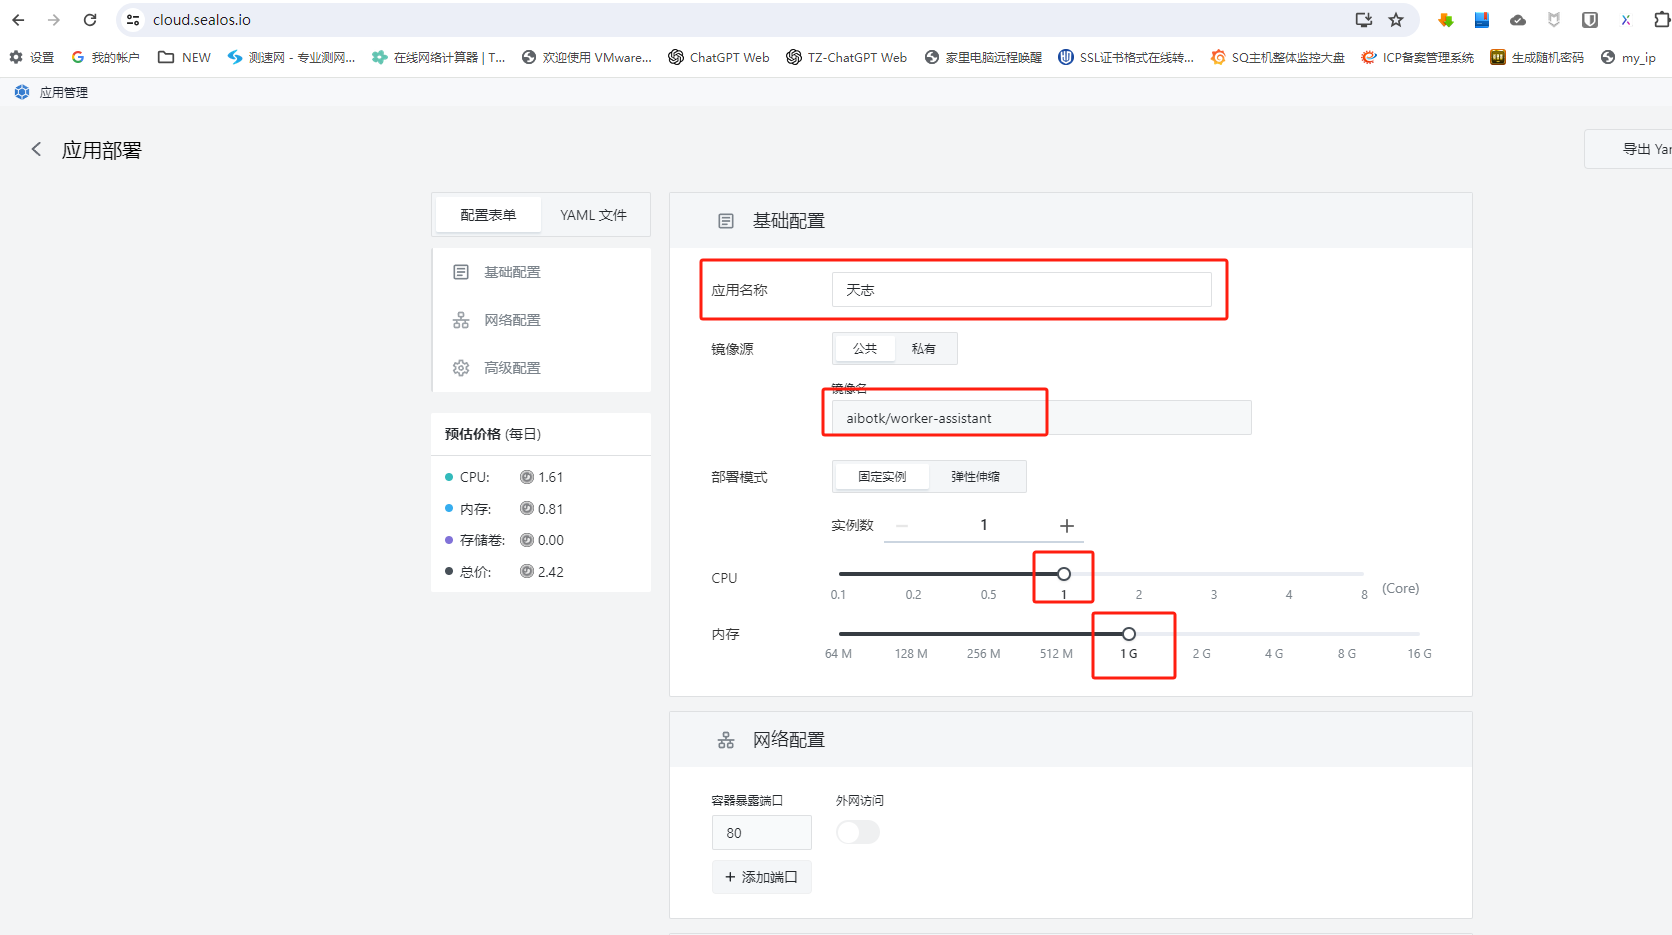This screenshot has height=935, width=1672.
Task: Bookmark this page with star icon
Action: [1396, 20]
